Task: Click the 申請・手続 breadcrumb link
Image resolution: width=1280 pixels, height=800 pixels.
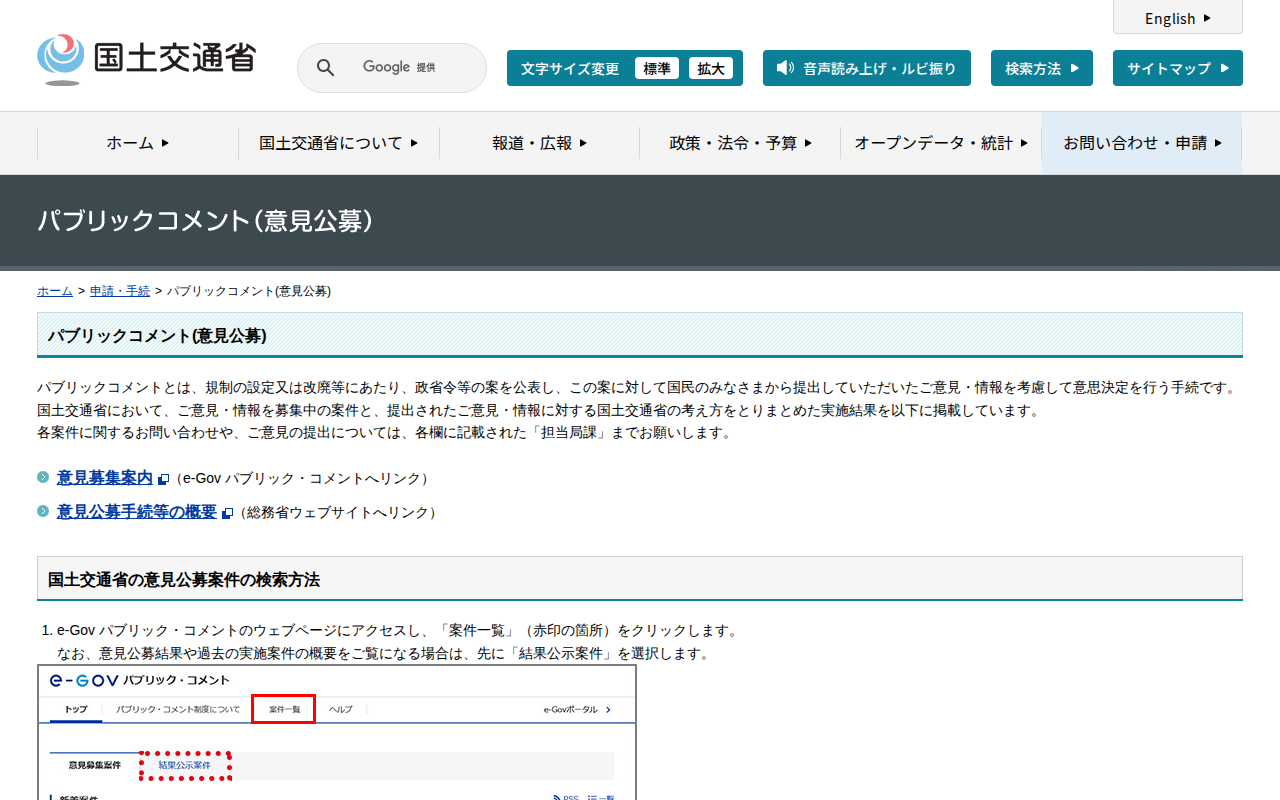Action: [120, 291]
